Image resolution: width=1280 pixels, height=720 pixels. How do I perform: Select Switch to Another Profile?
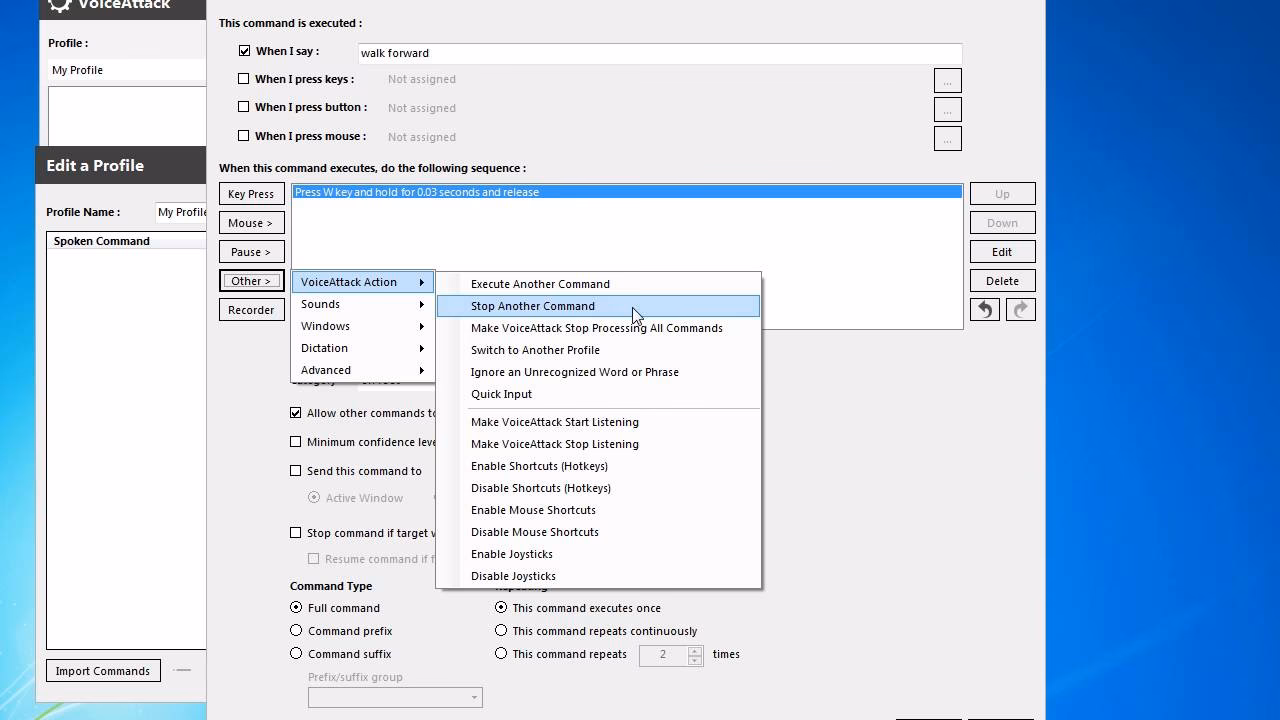click(x=598, y=350)
